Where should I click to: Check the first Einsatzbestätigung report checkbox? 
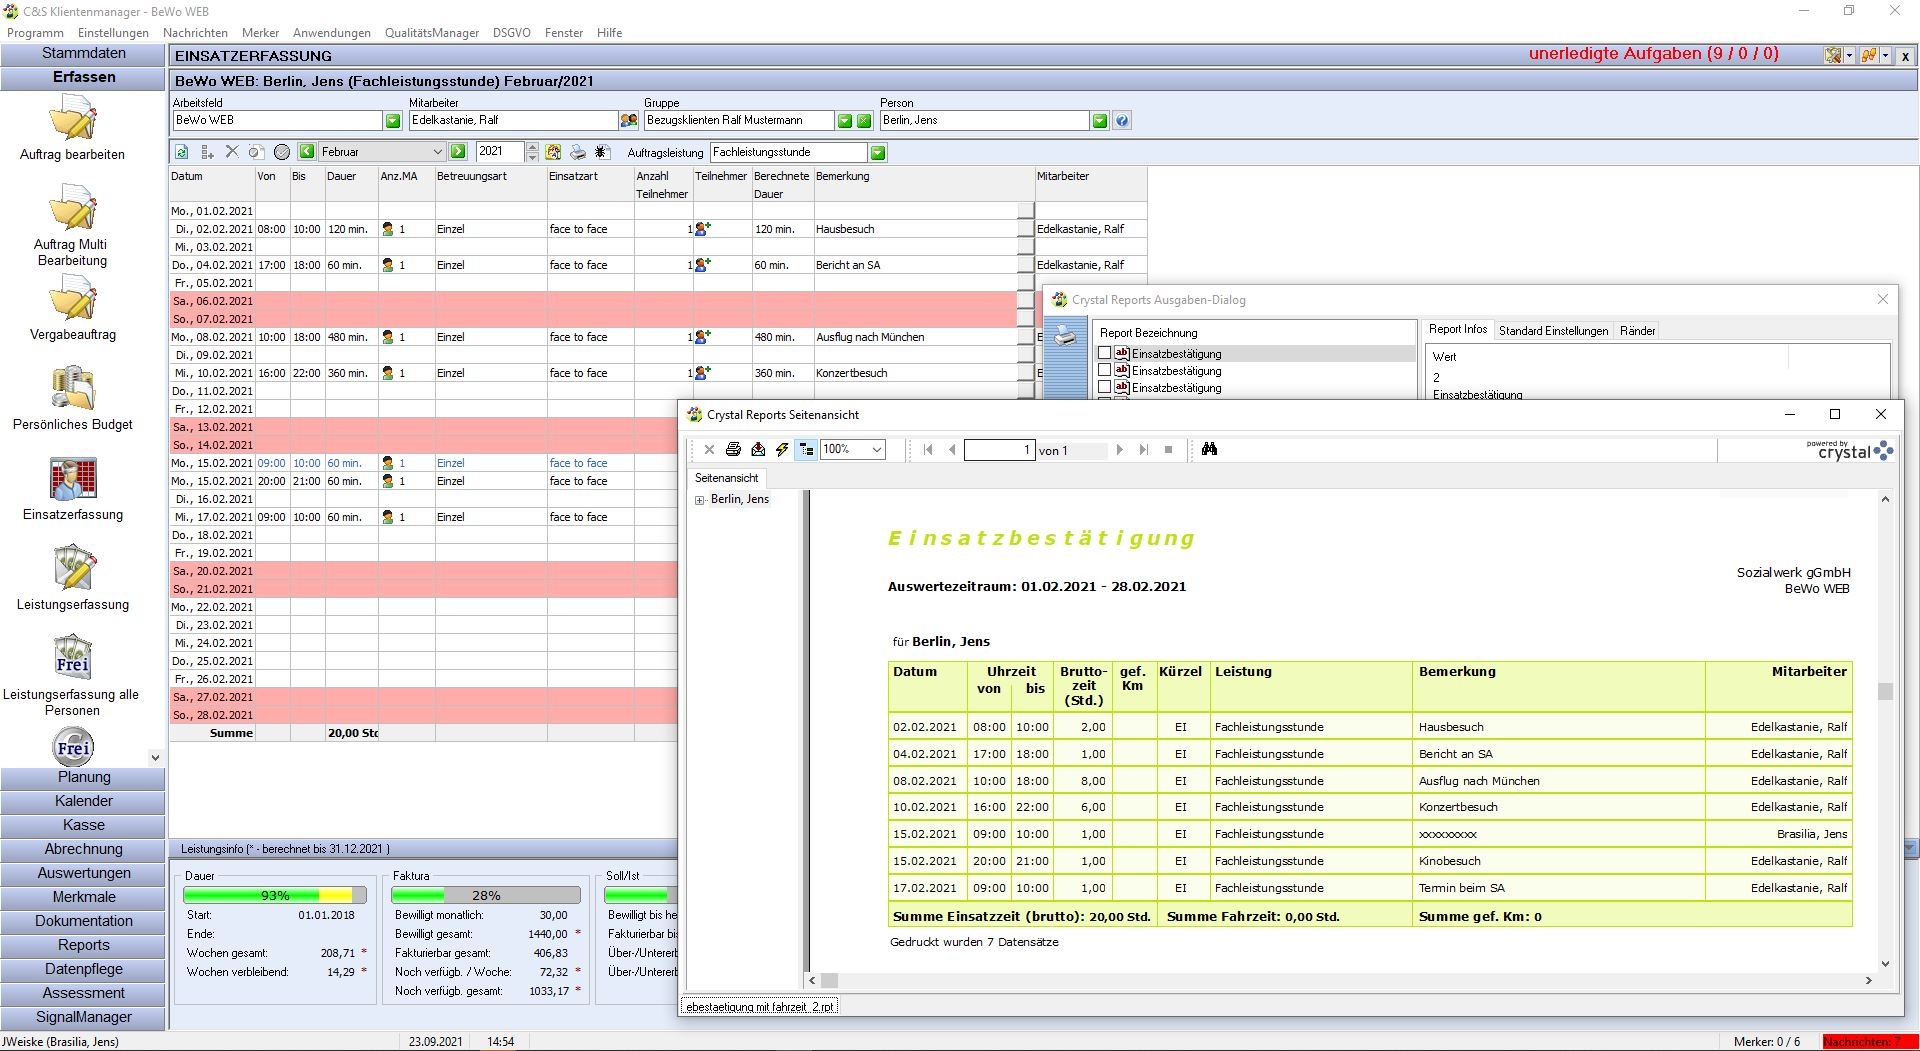click(x=1104, y=353)
